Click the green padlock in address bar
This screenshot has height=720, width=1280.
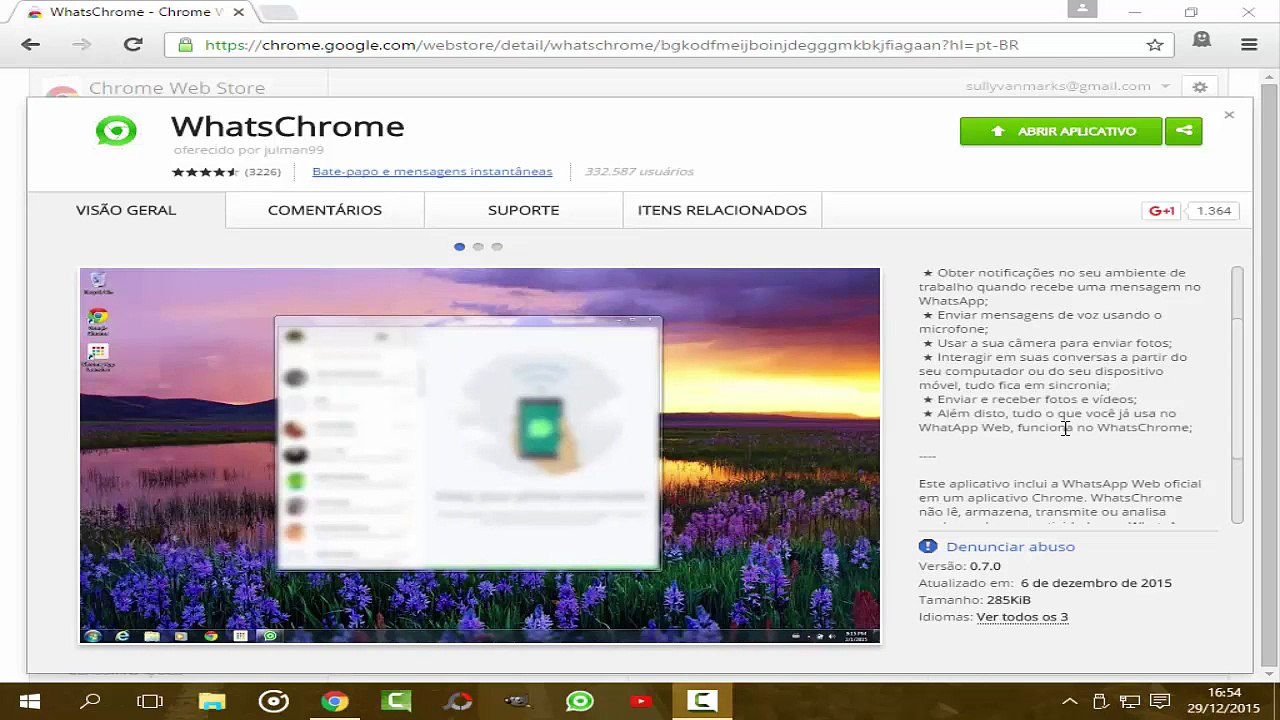(x=186, y=45)
